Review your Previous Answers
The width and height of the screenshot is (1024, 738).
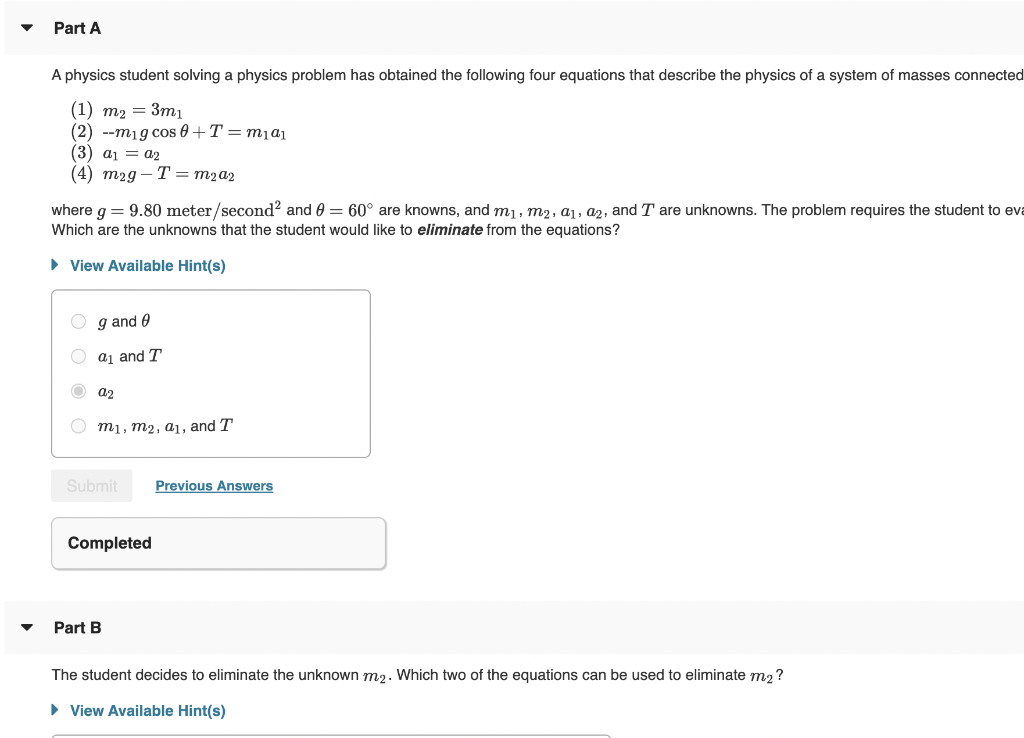click(213, 485)
